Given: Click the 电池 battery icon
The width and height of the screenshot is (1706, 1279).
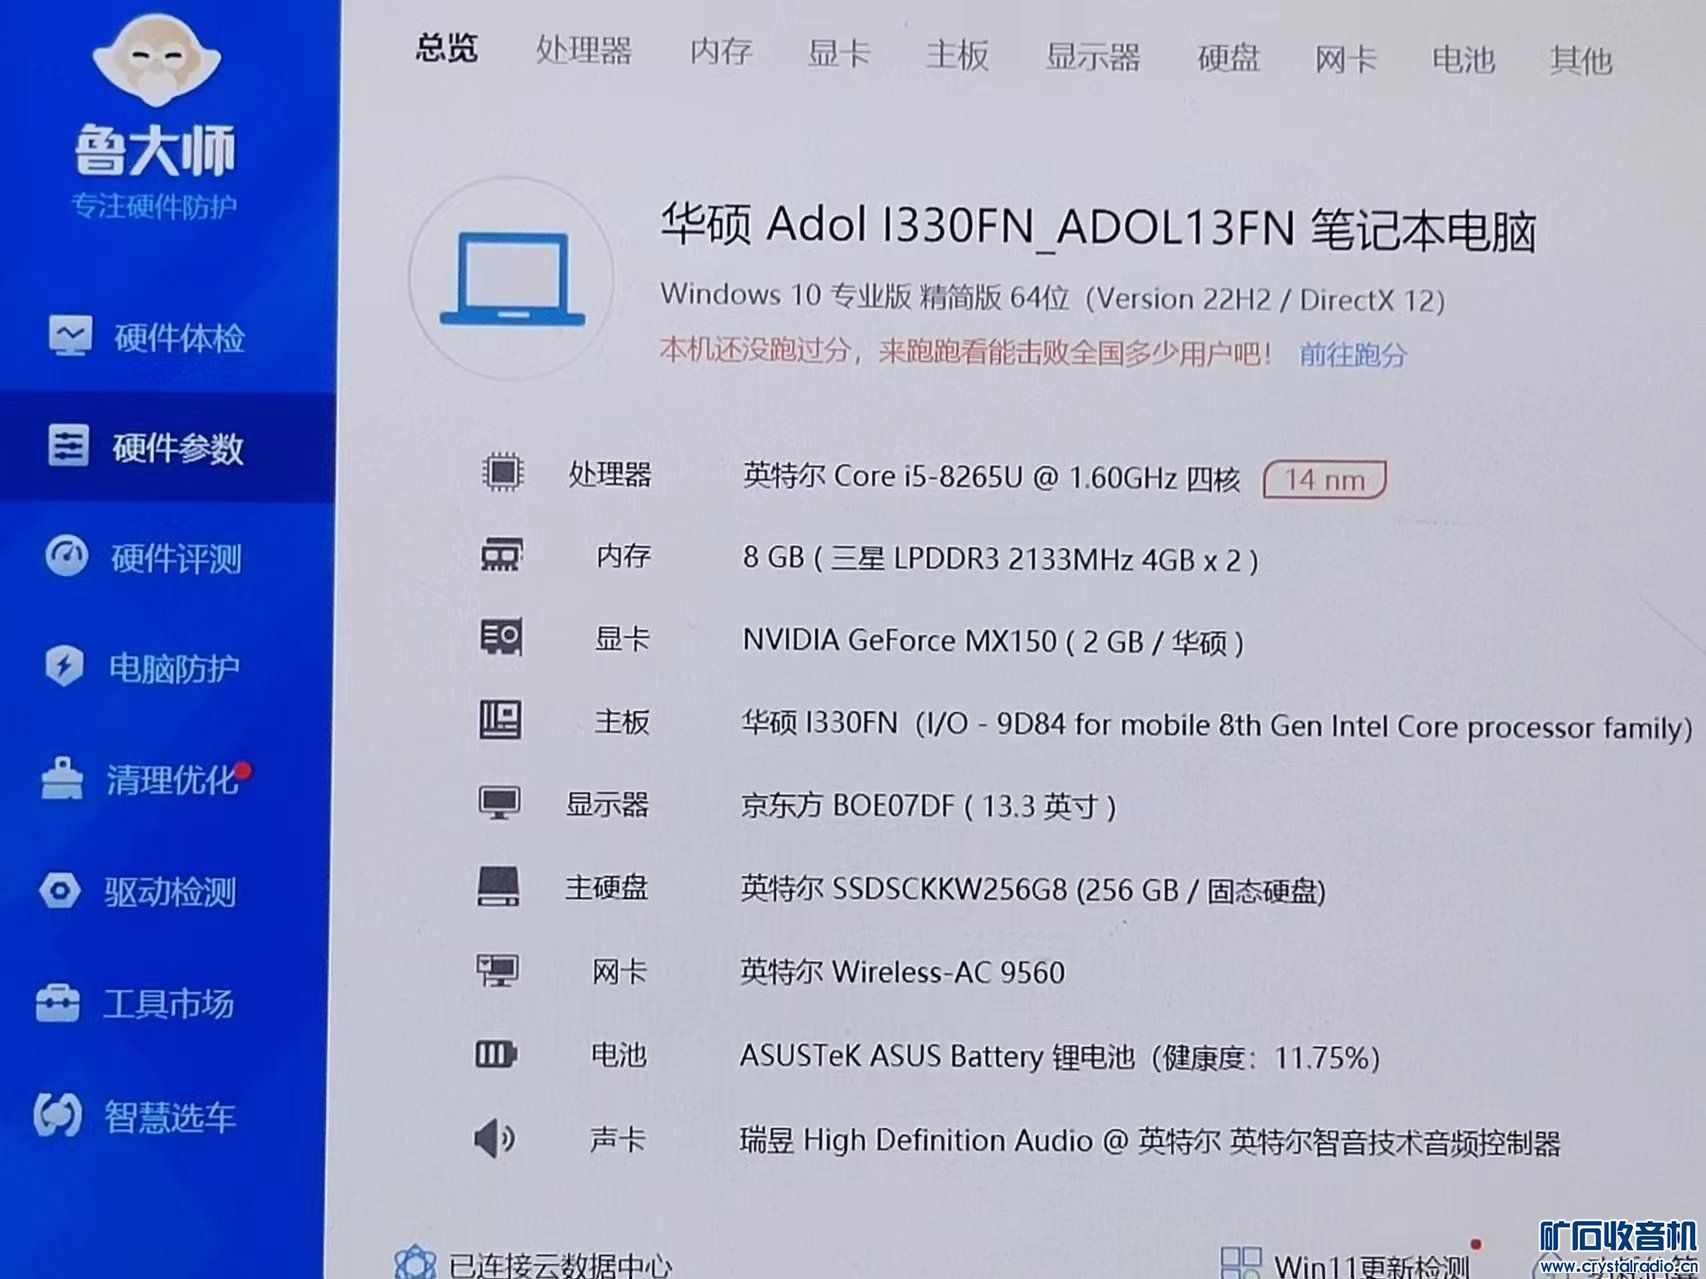Looking at the screenshot, I should pyautogui.click(x=496, y=1054).
